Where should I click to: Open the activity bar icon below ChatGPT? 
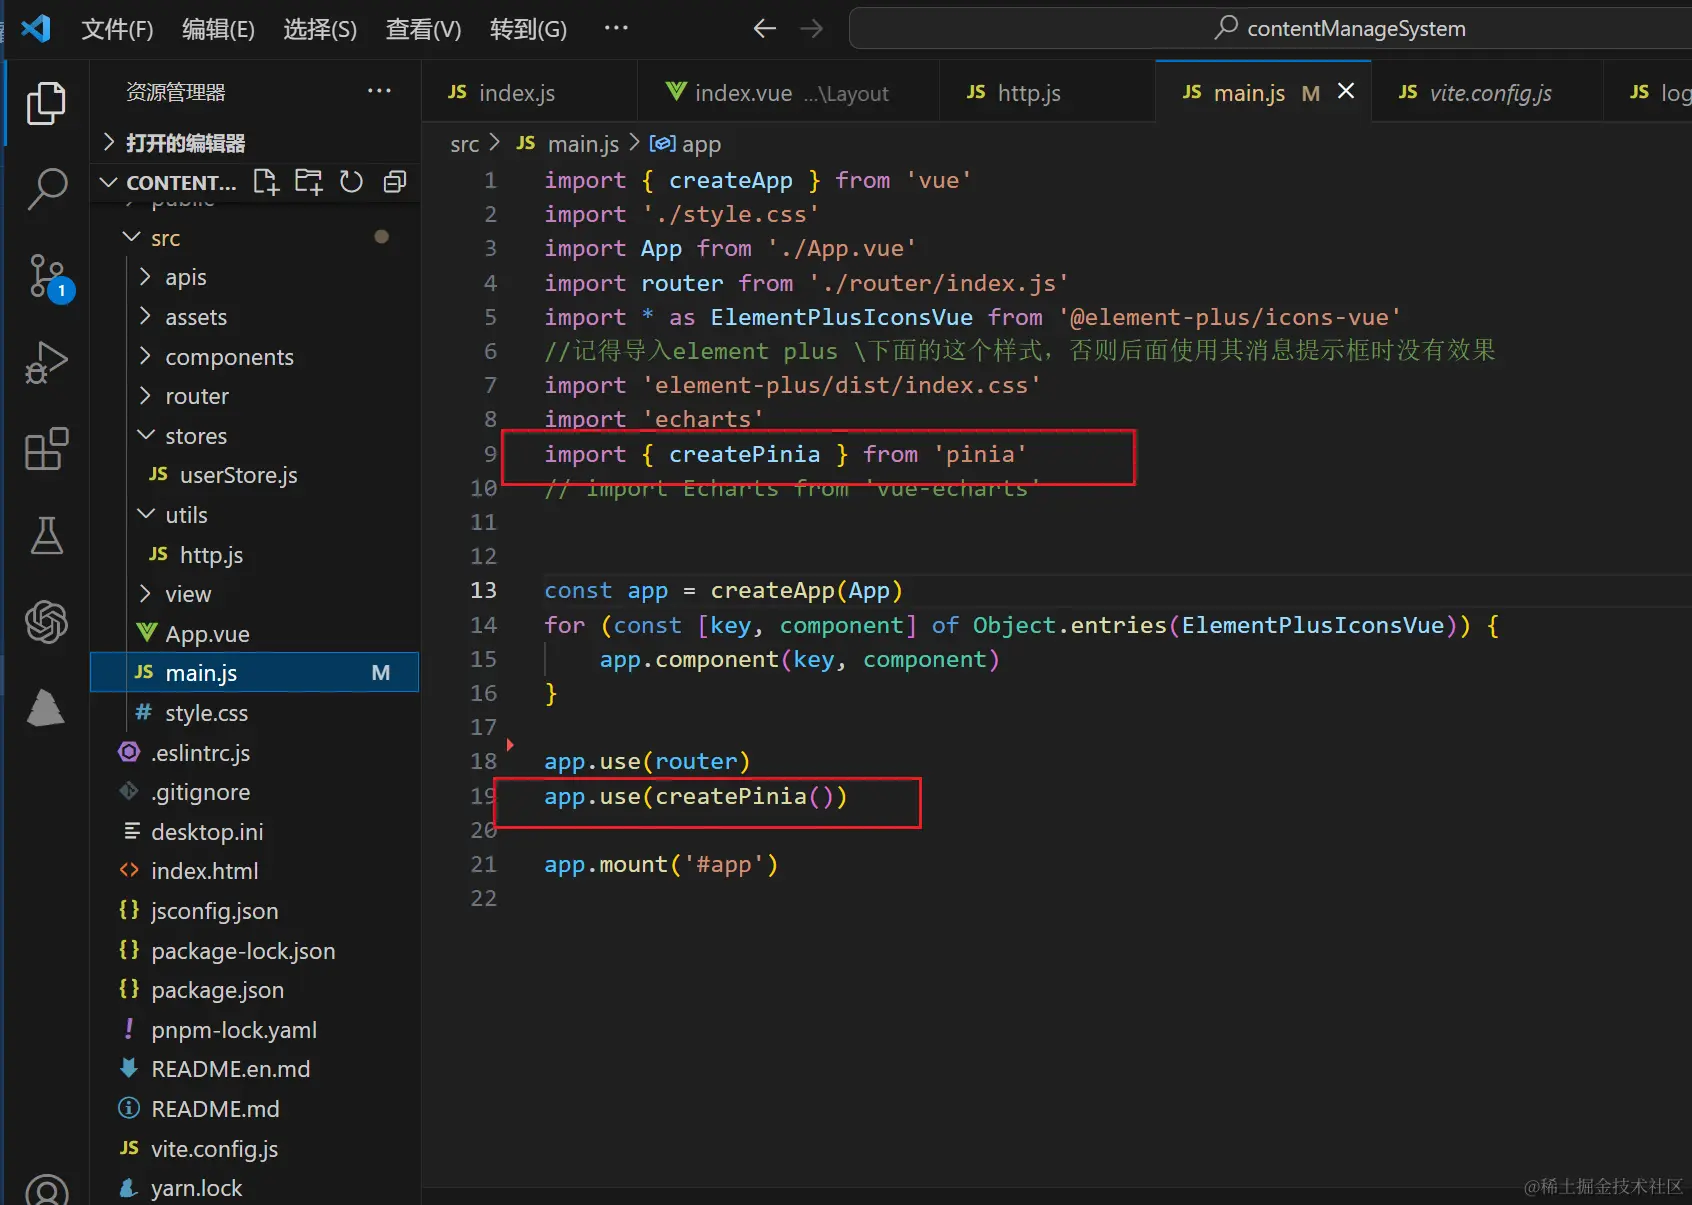46,708
